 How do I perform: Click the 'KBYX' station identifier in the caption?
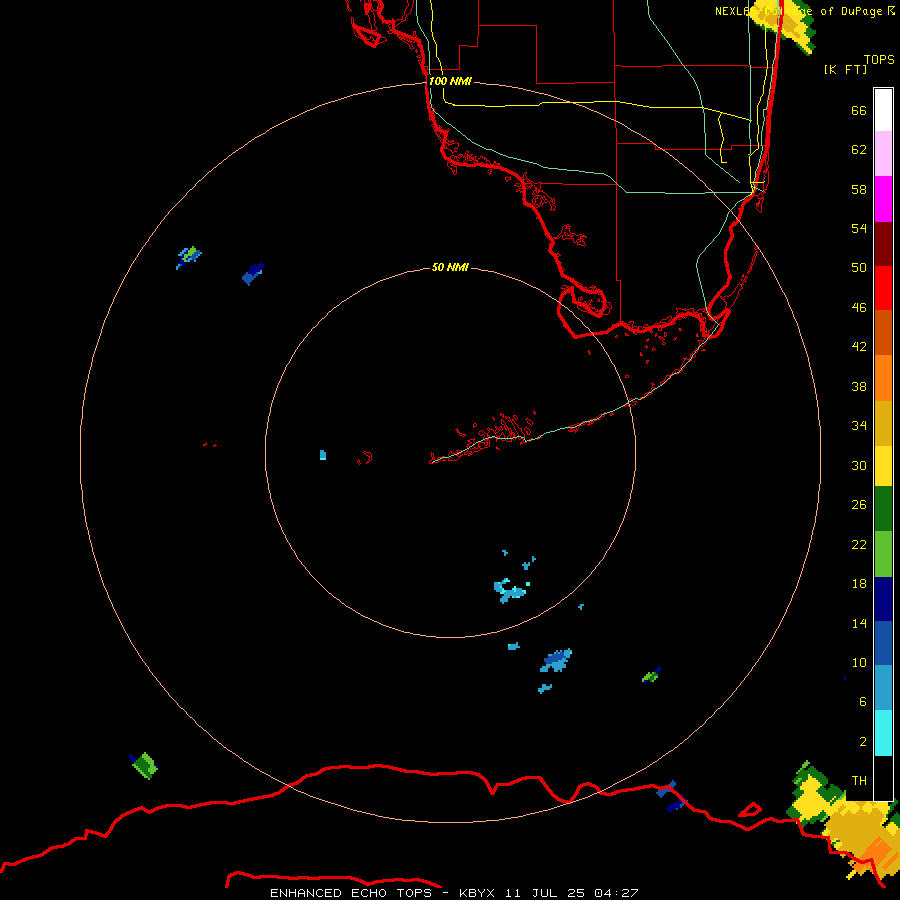pyautogui.click(x=476, y=893)
